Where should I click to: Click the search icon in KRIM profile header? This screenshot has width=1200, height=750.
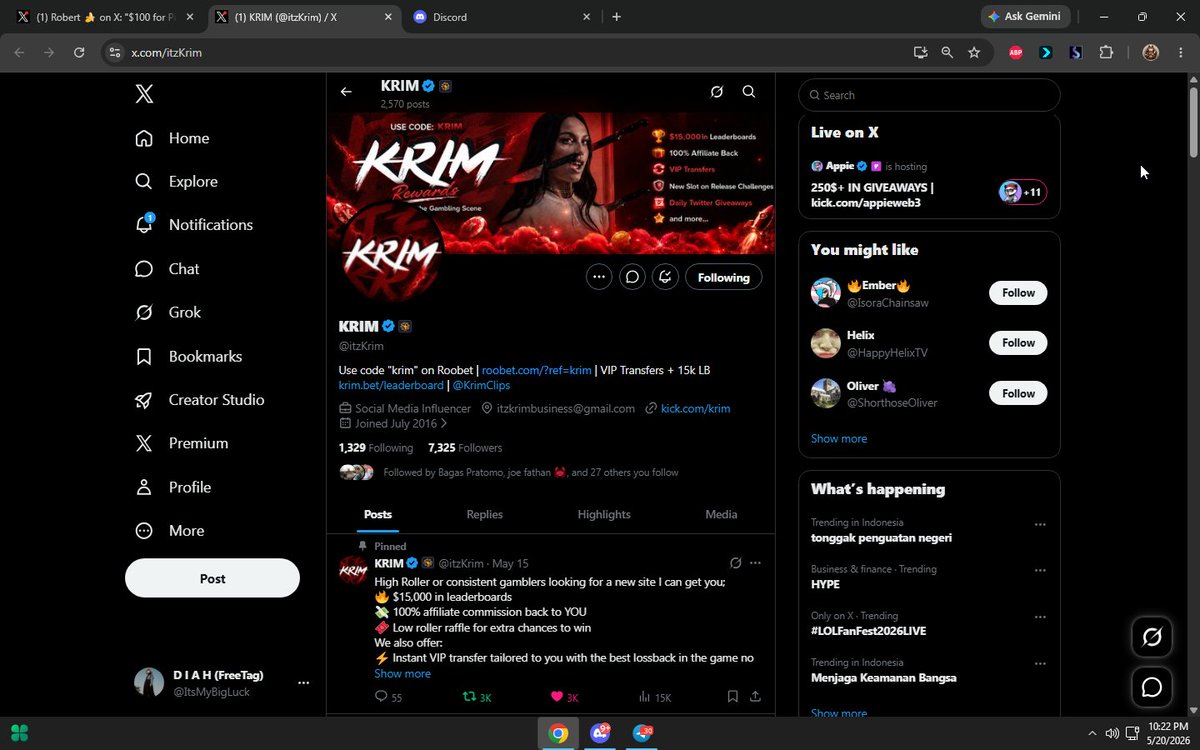coord(749,92)
